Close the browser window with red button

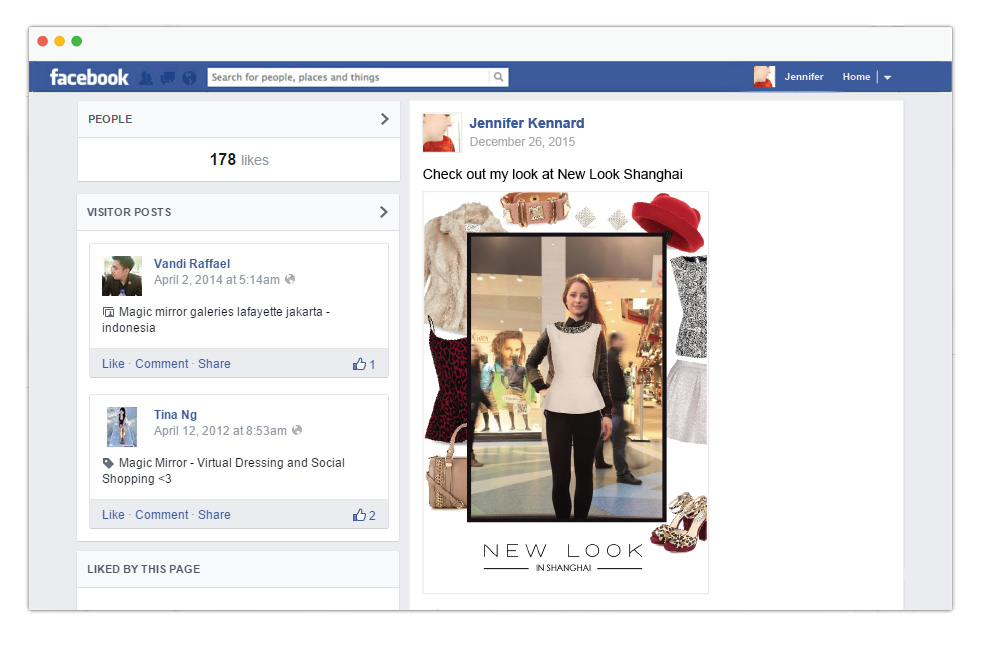pos(43,41)
